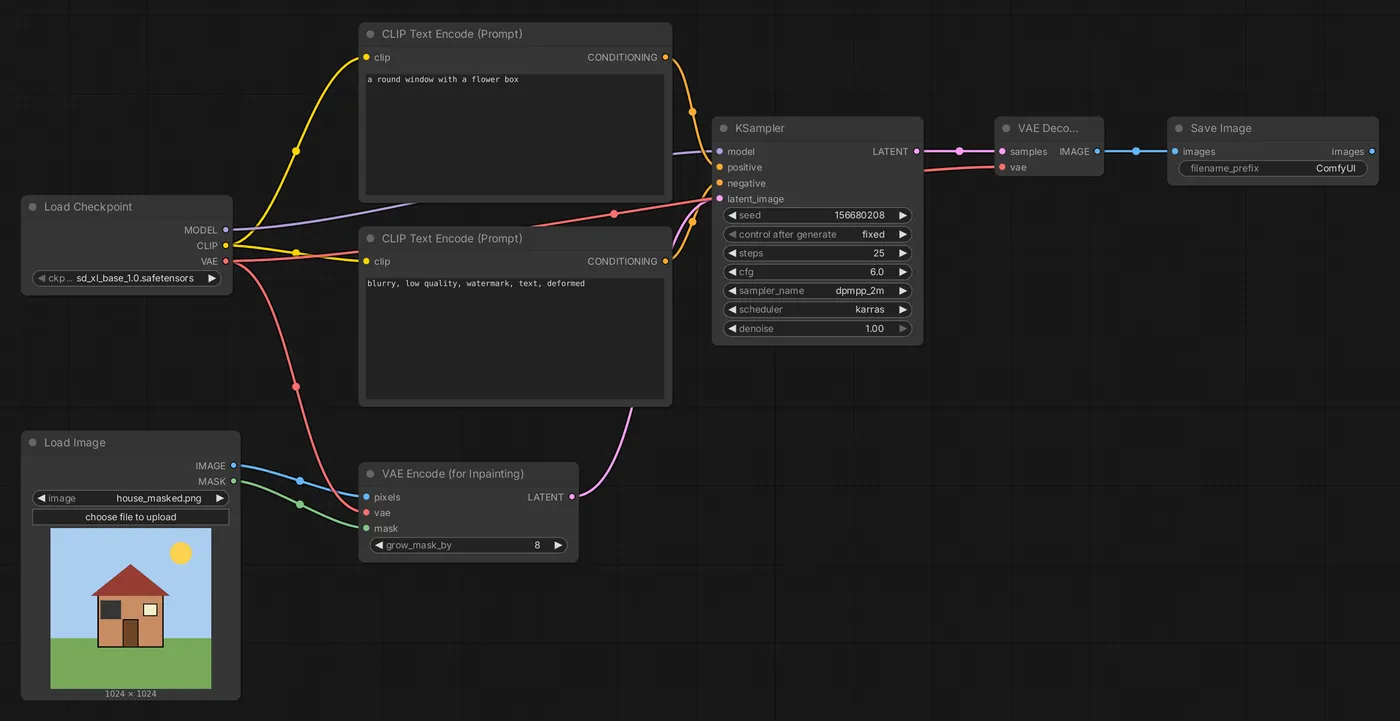
Task: Click into the blurry, low quality prompt text box
Action: [515, 339]
